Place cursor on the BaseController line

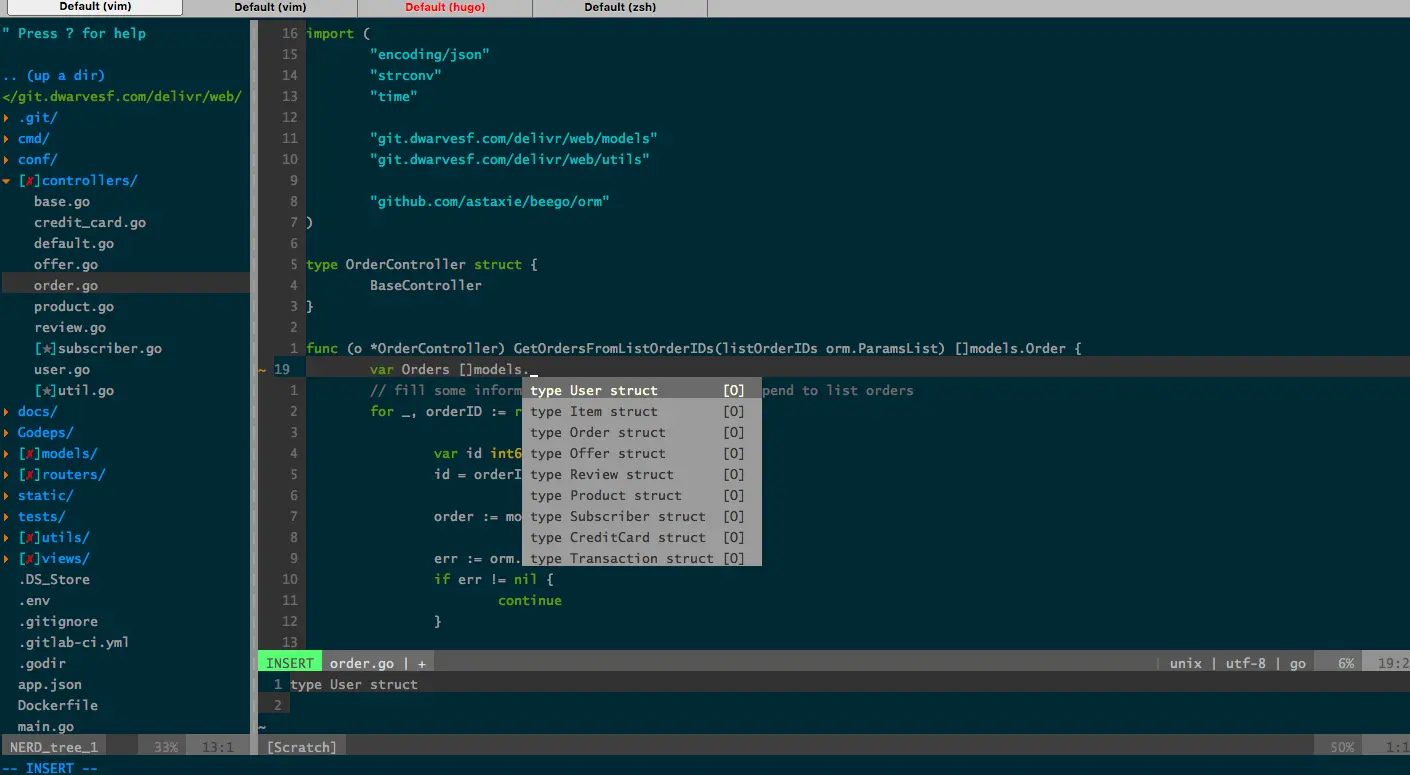[x=426, y=286]
